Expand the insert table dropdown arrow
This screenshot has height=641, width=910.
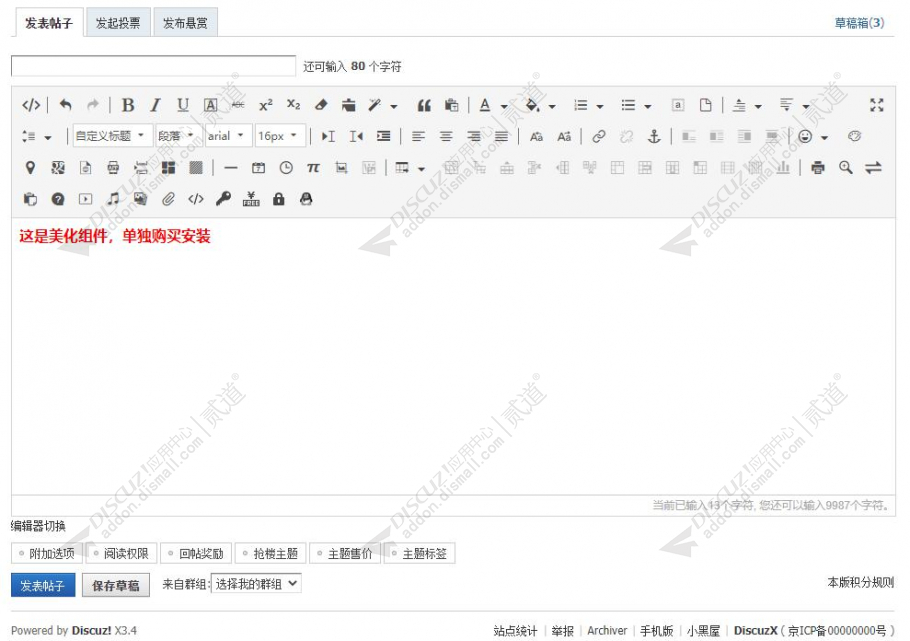coord(421,169)
